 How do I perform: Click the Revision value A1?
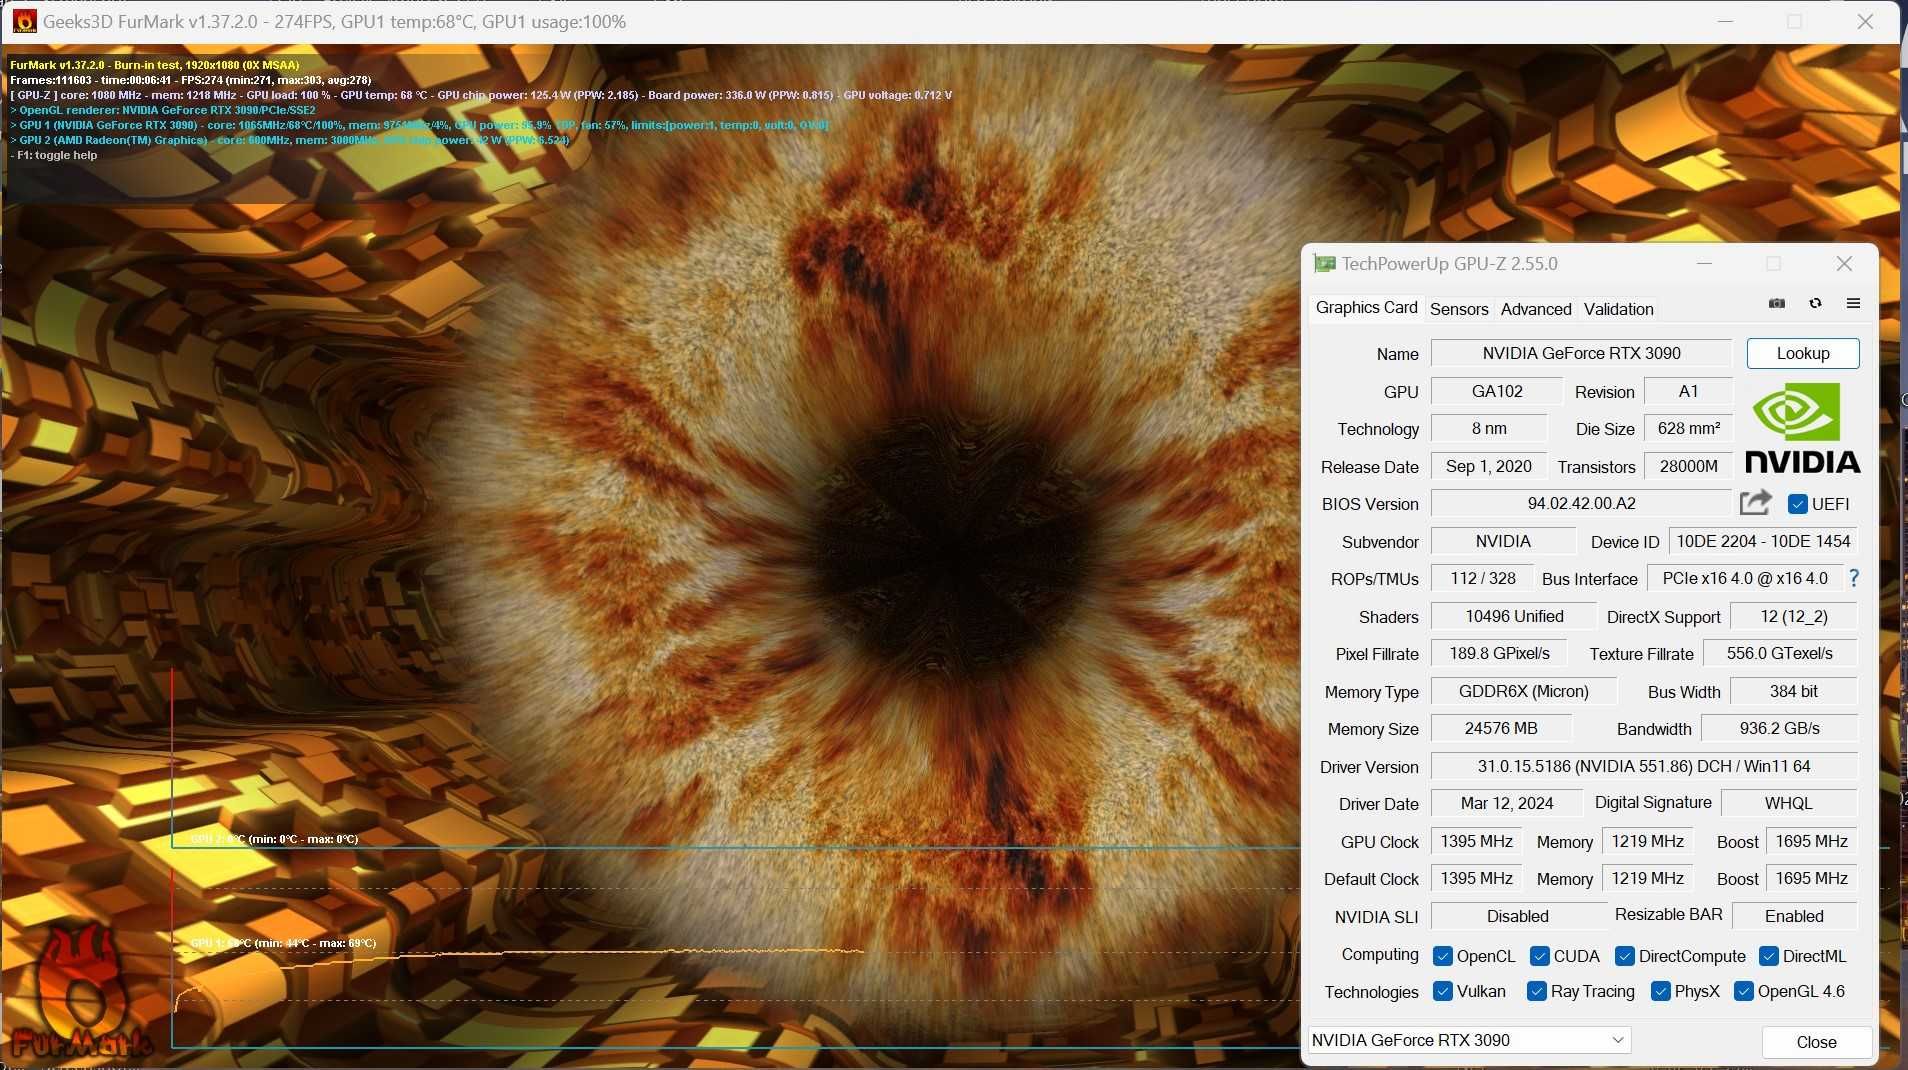tap(1688, 391)
